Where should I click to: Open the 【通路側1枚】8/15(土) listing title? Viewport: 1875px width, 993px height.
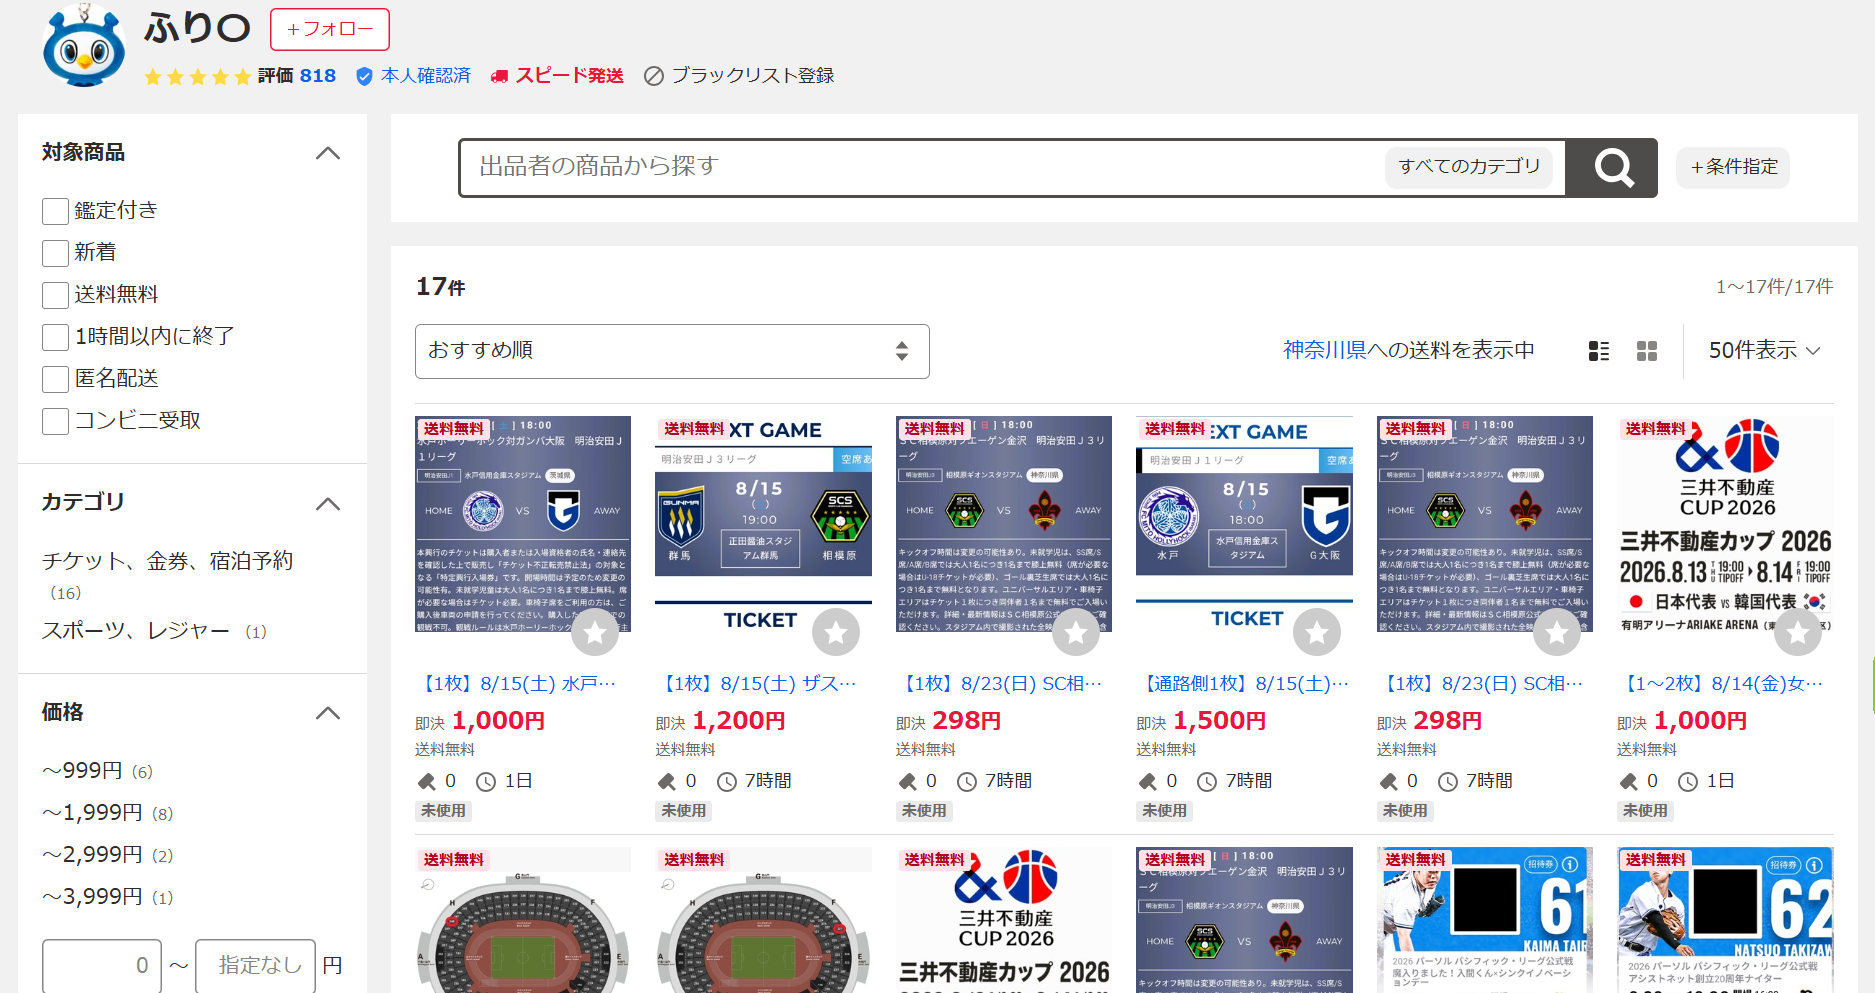1244,684
